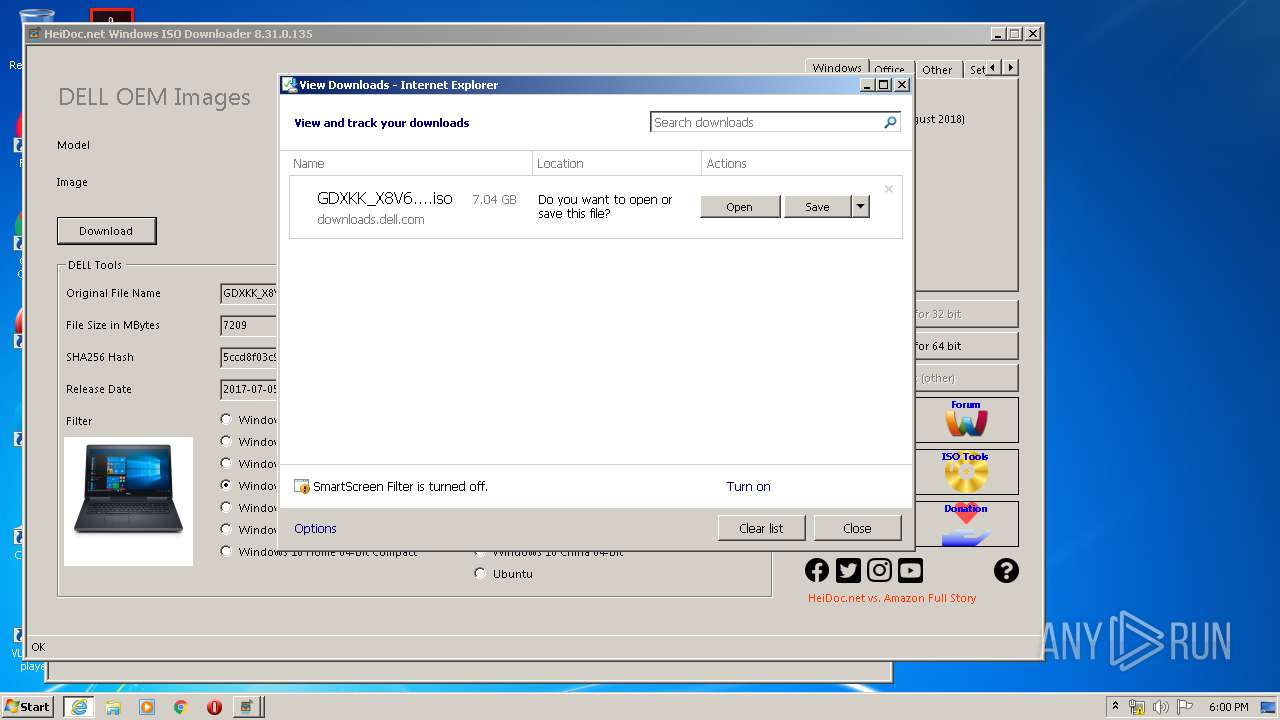Click the '(other)' button
This screenshot has width=1280, height=720.
pyautogui.click(x=966, y=378)
